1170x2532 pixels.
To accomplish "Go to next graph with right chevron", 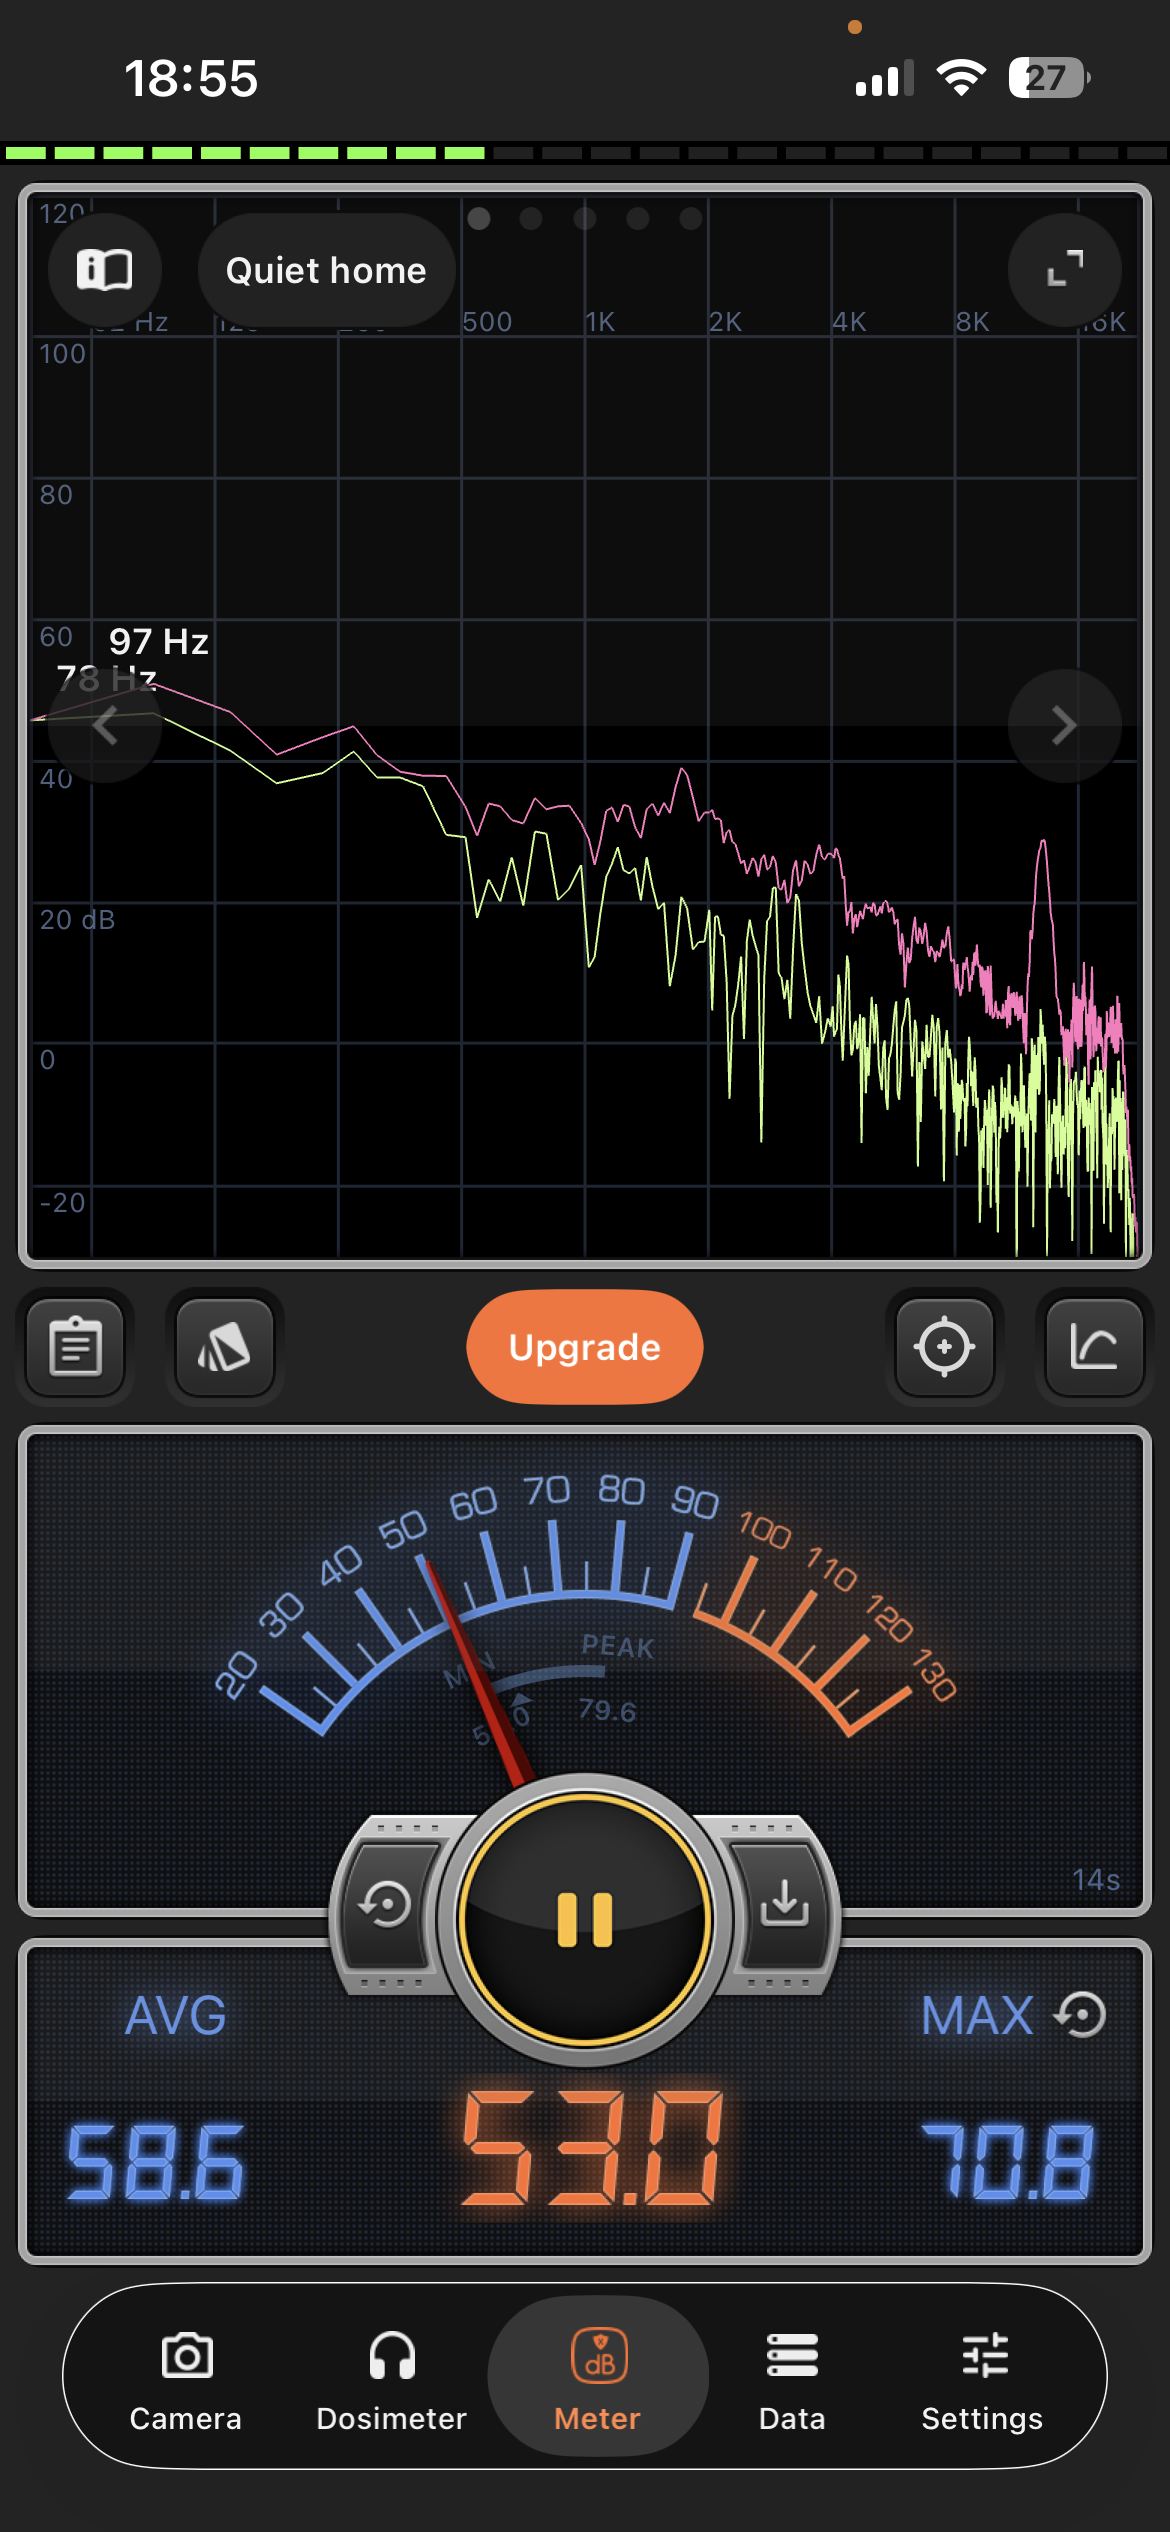I will point(1064,725).
